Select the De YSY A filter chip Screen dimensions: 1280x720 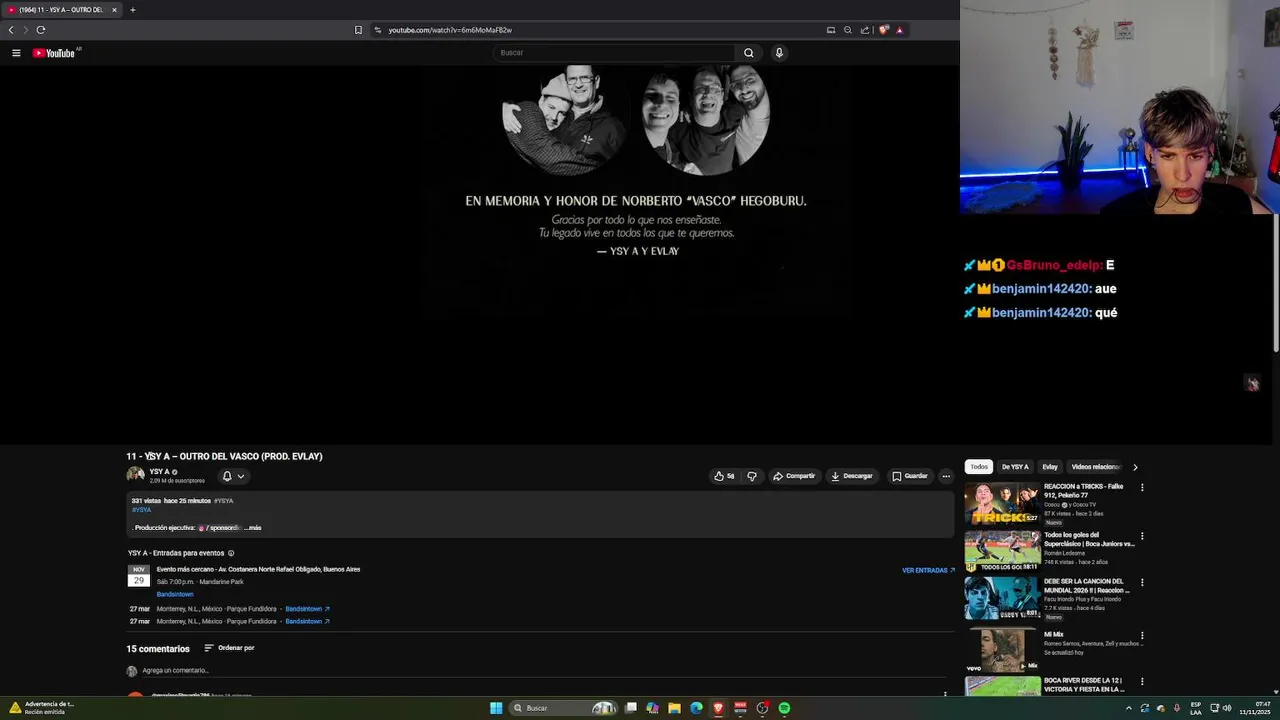[x=1015, y=467]
